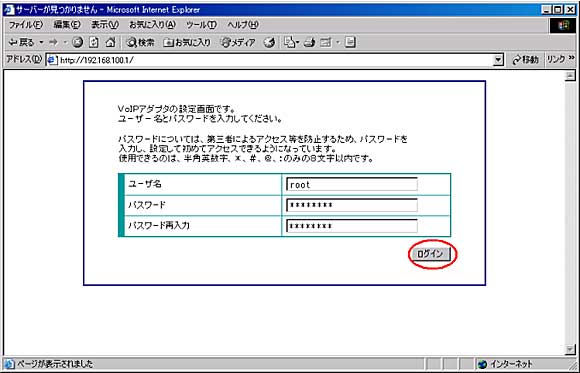Open the 検索 search tool

[x=141, y=43]
